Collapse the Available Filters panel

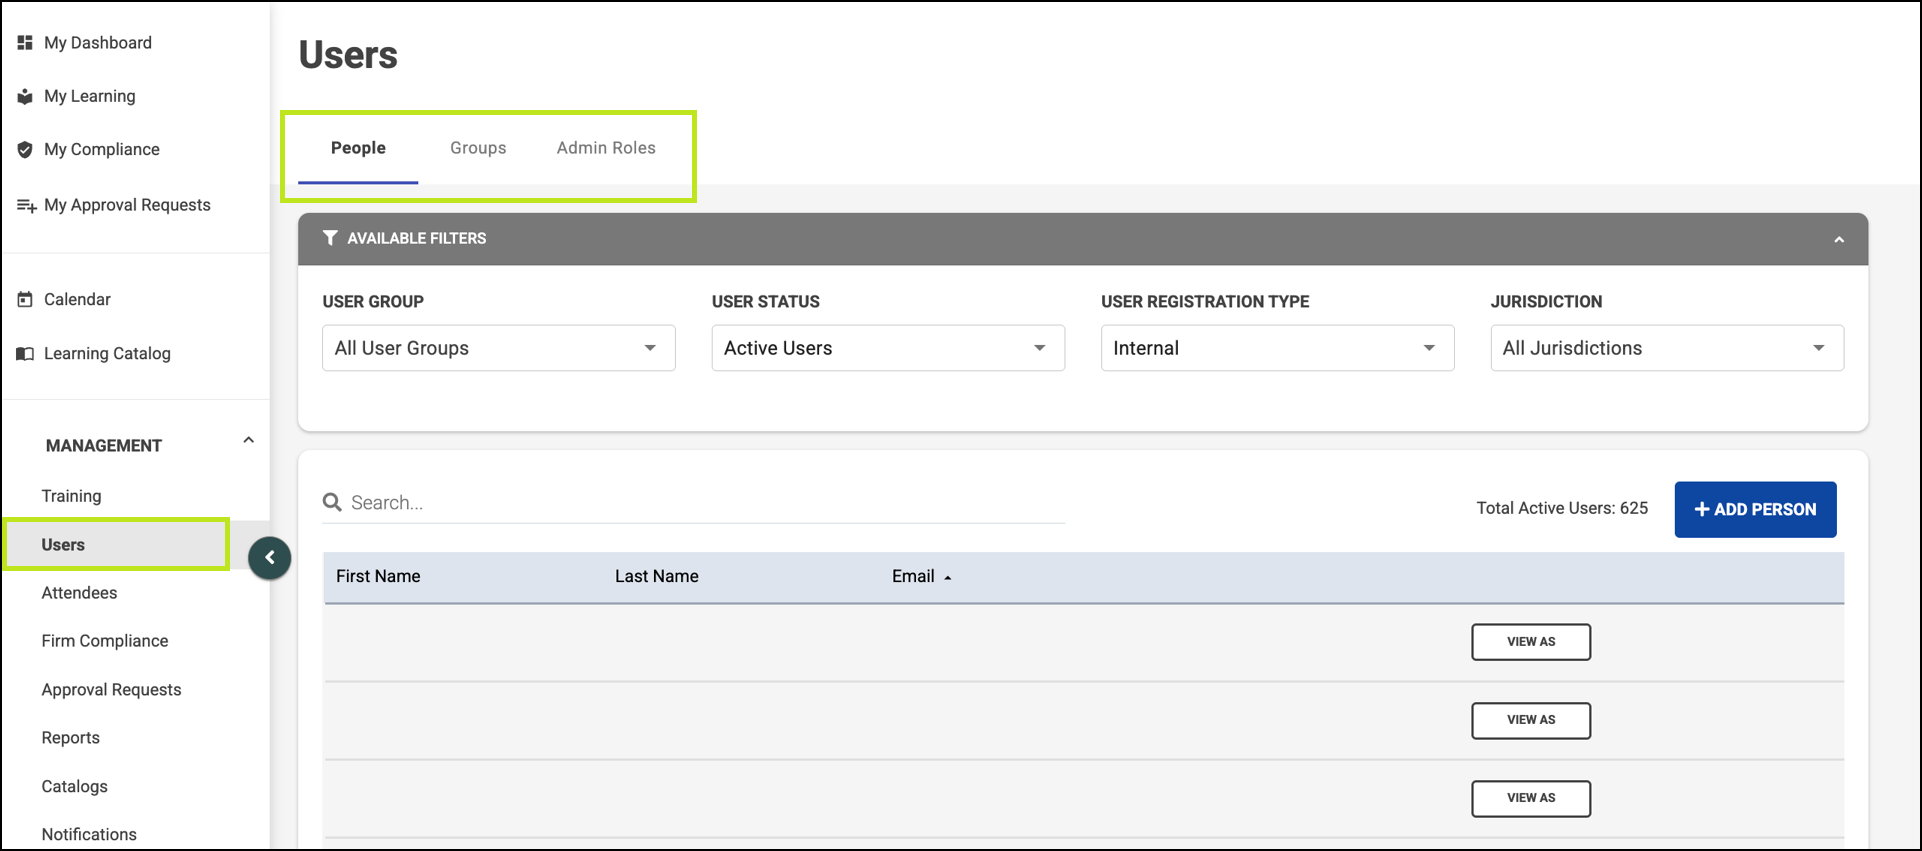(x=1838, y=239)
